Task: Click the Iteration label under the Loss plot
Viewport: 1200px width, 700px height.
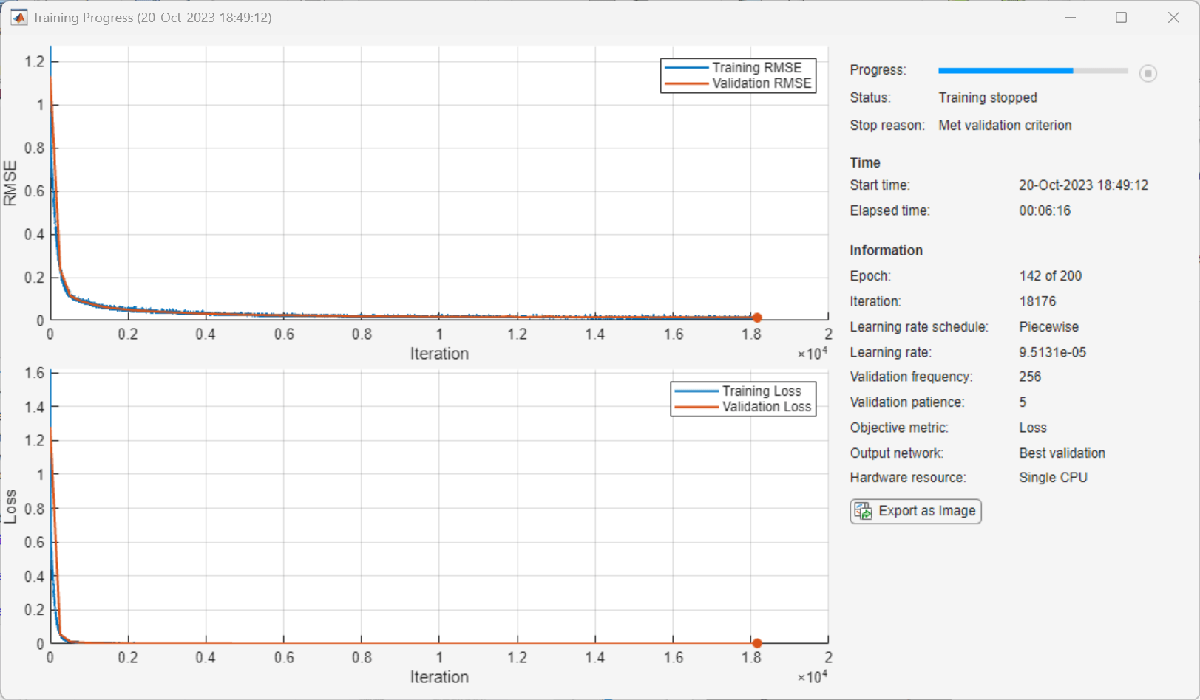Action: pyautogui.click(x=439, y=677)
